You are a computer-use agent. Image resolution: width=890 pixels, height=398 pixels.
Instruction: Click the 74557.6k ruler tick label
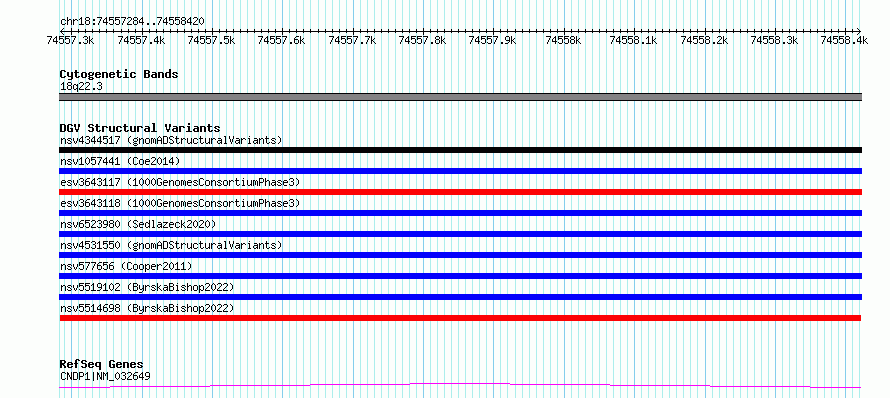(x=282, y=40)
